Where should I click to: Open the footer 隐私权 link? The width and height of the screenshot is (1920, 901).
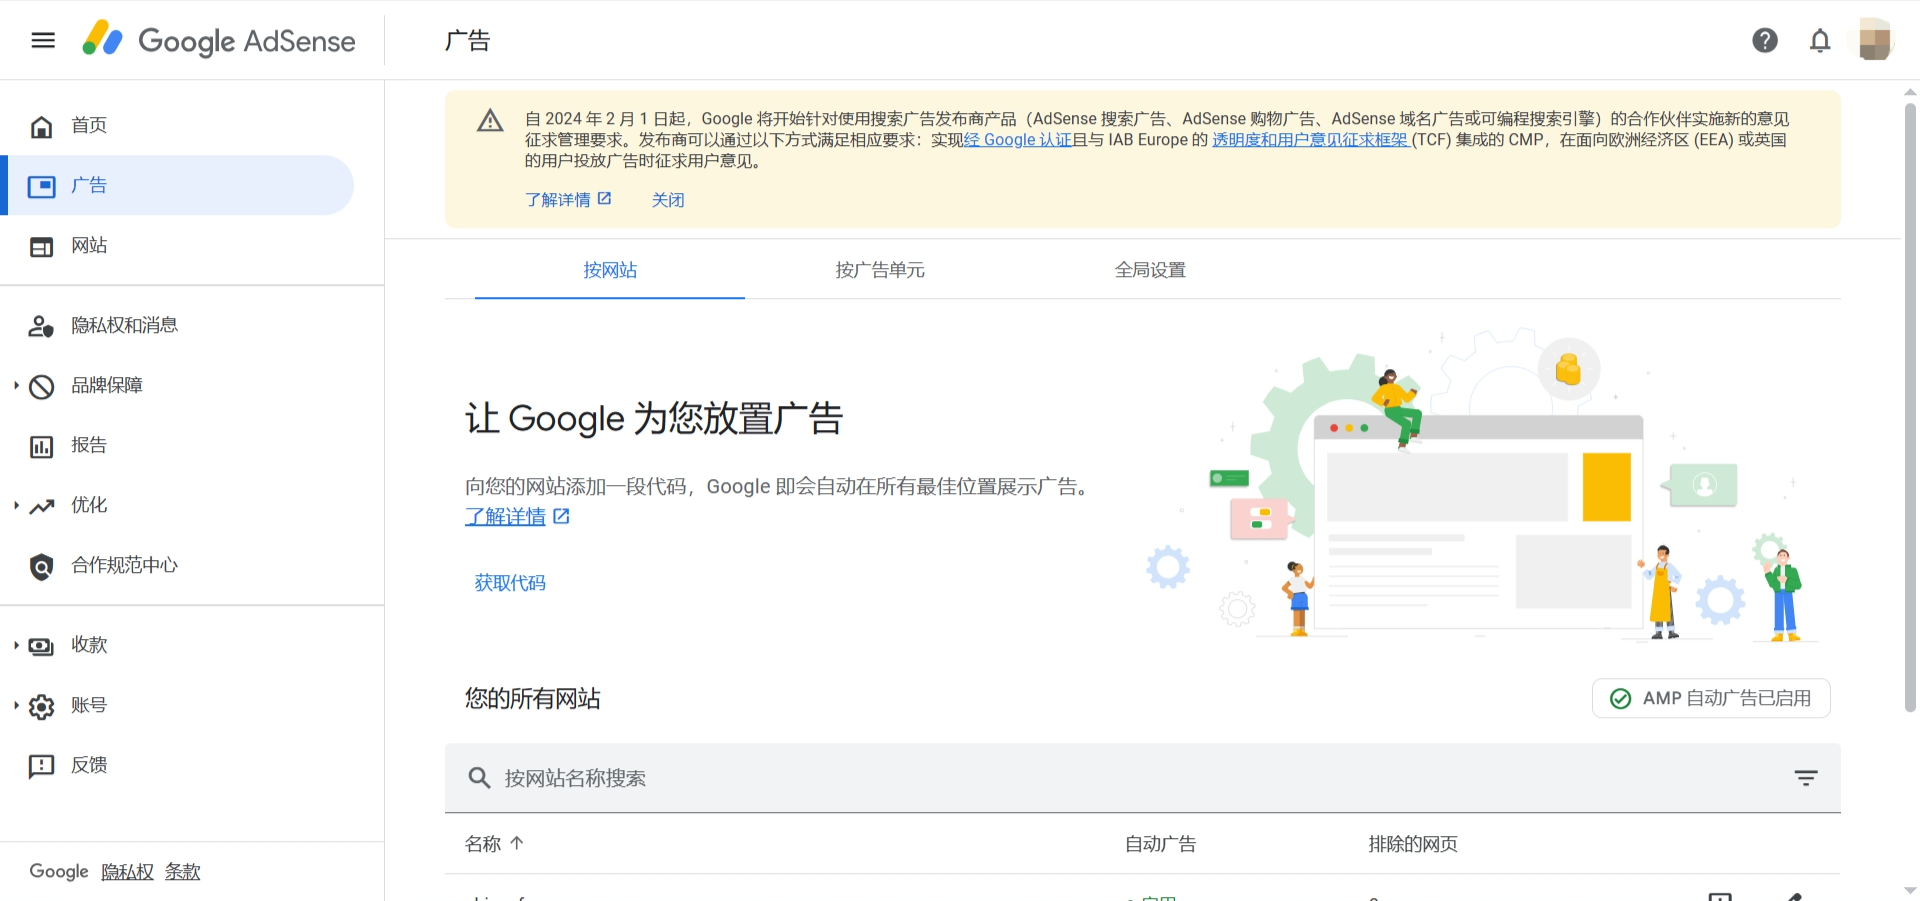click(128, 871)
